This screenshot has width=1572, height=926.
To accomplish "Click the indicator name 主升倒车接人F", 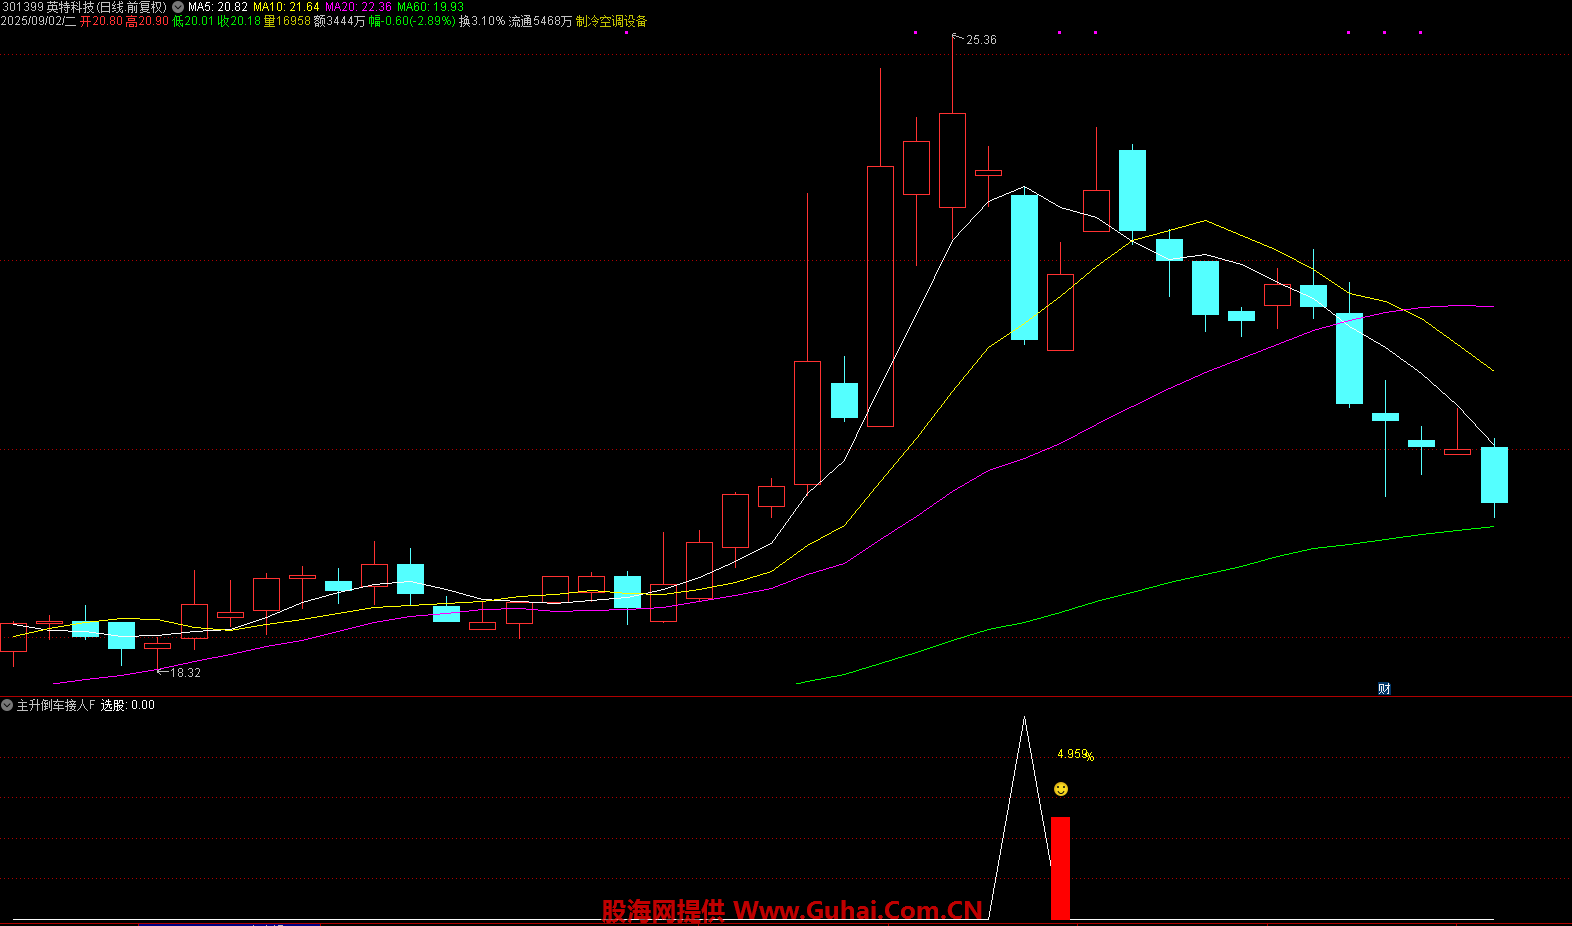I will 56,705.
